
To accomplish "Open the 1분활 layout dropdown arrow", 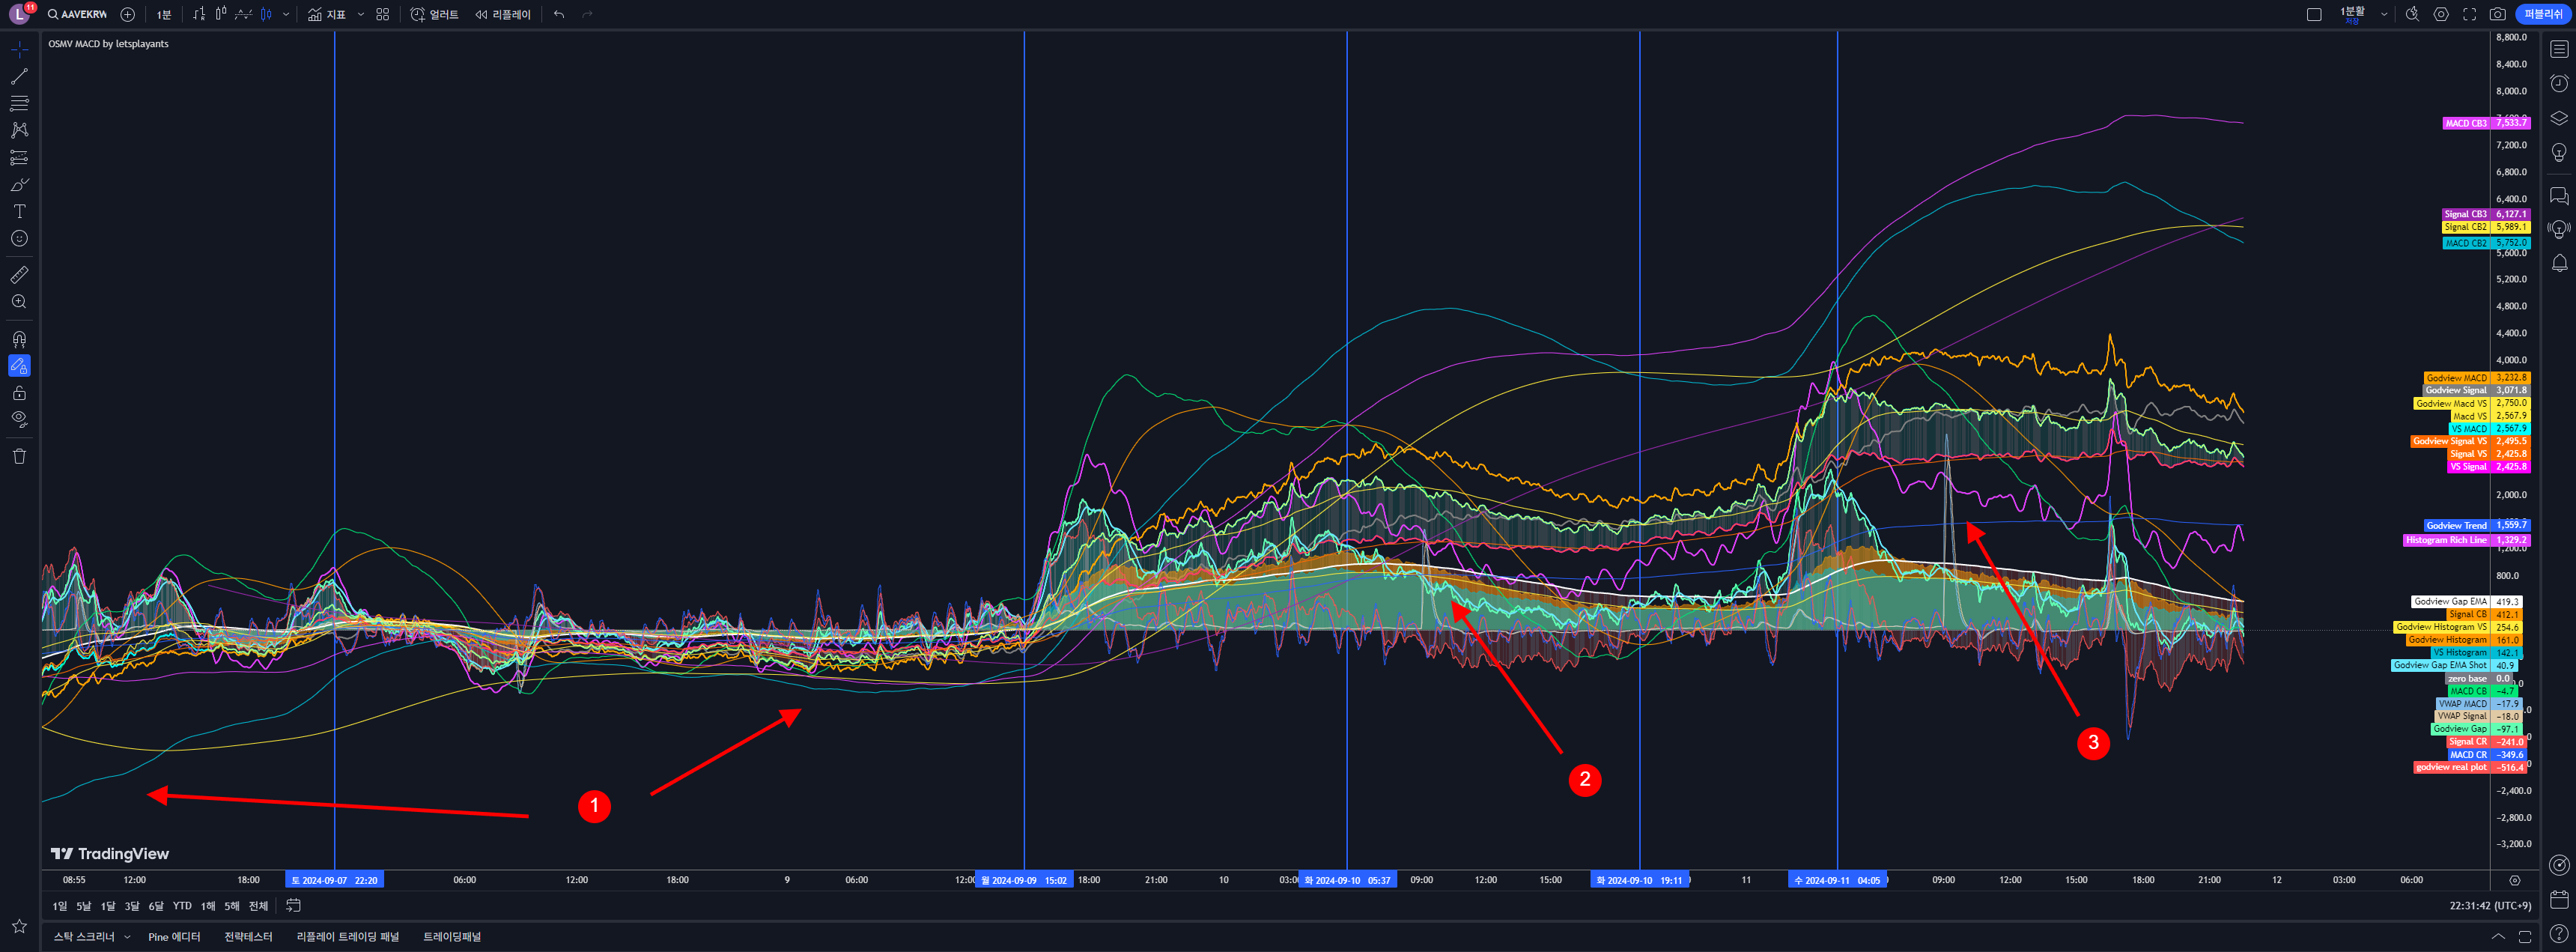I will pyautogui.click(x=2384, y=14).
